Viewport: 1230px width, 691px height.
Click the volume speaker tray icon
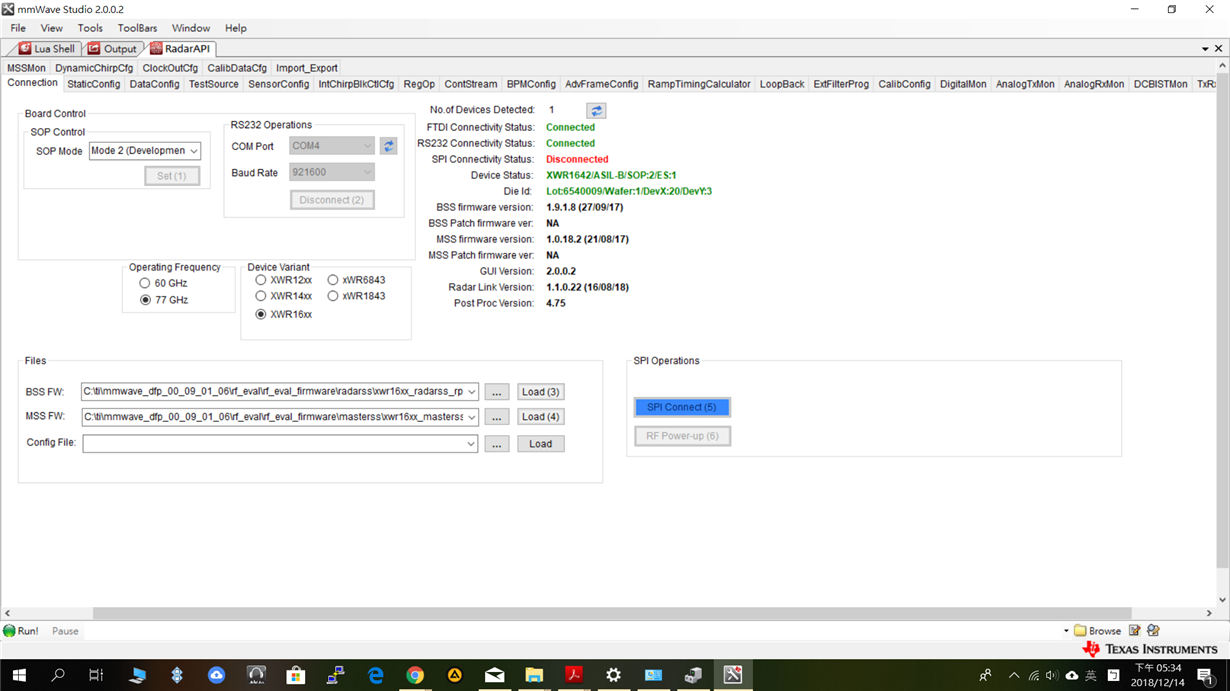click(x=1051, y=675)
